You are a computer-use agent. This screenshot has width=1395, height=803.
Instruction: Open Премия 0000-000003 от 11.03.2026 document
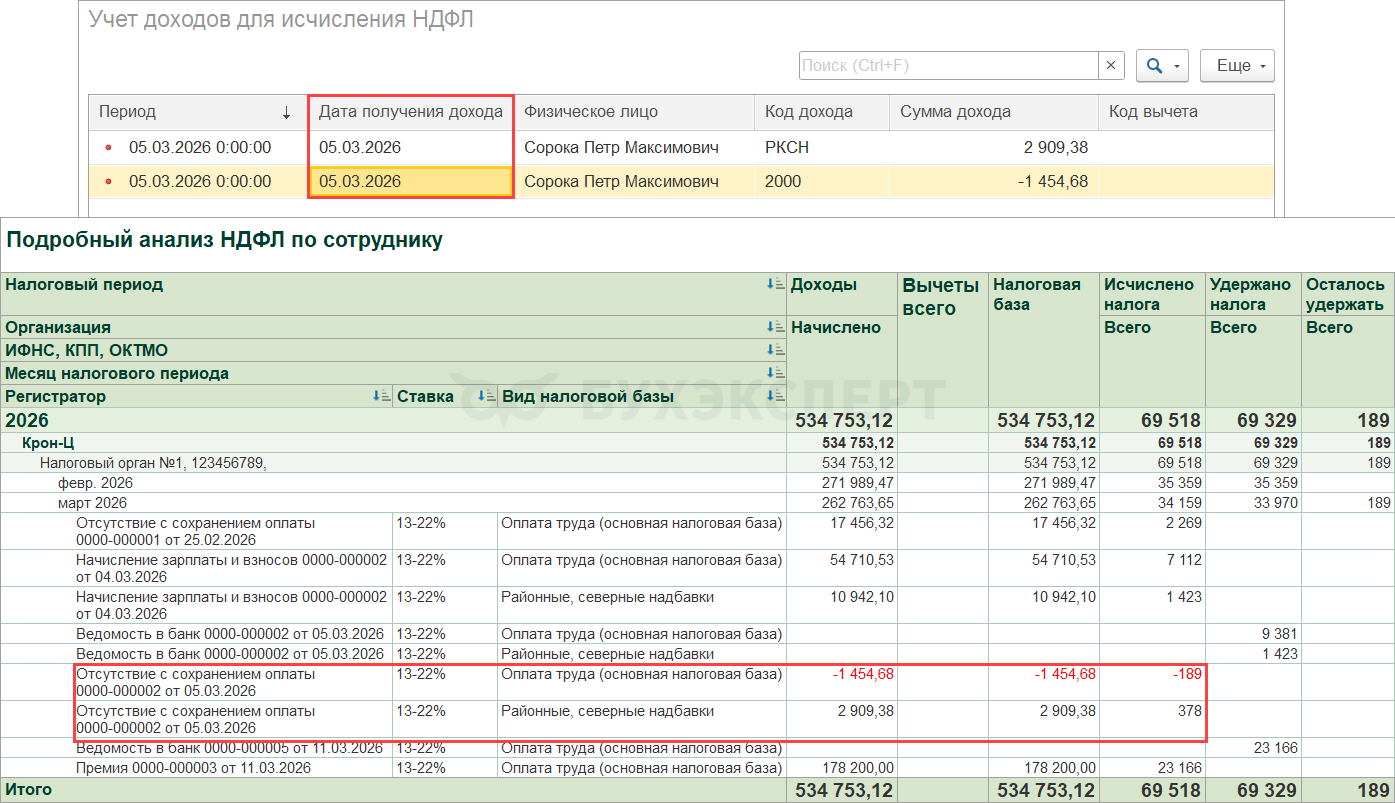(193, 768)
